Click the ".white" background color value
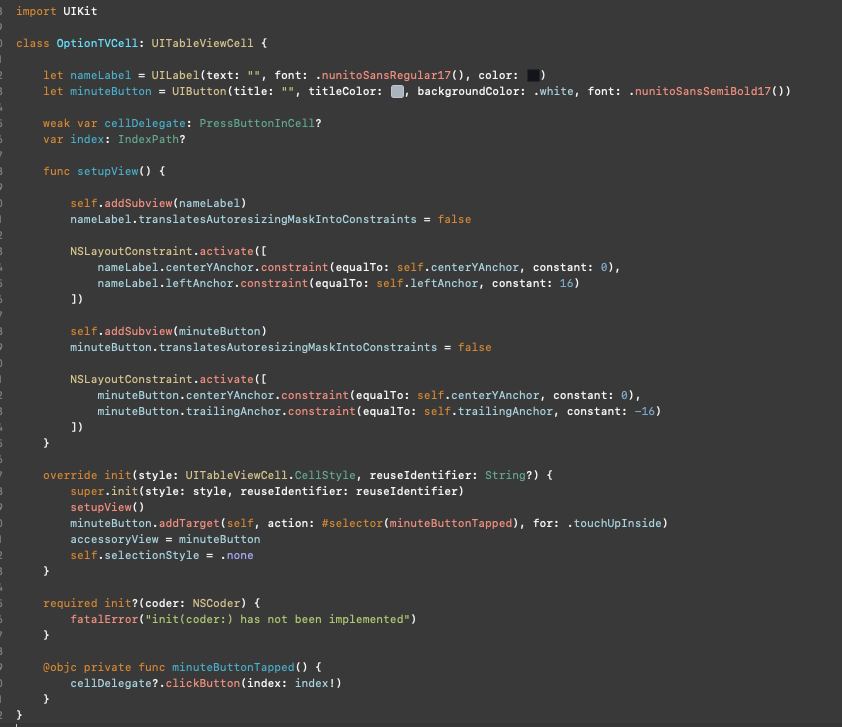842x727 pixels. (x=553, y=91)
